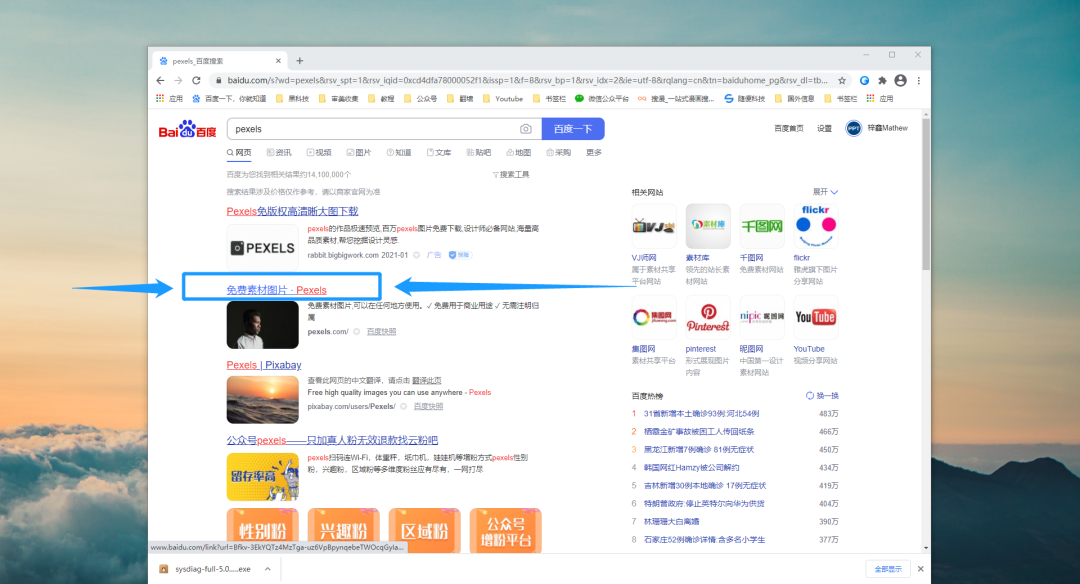
Task: Open the VJ师网 site icon
Action: pos(654,226)
